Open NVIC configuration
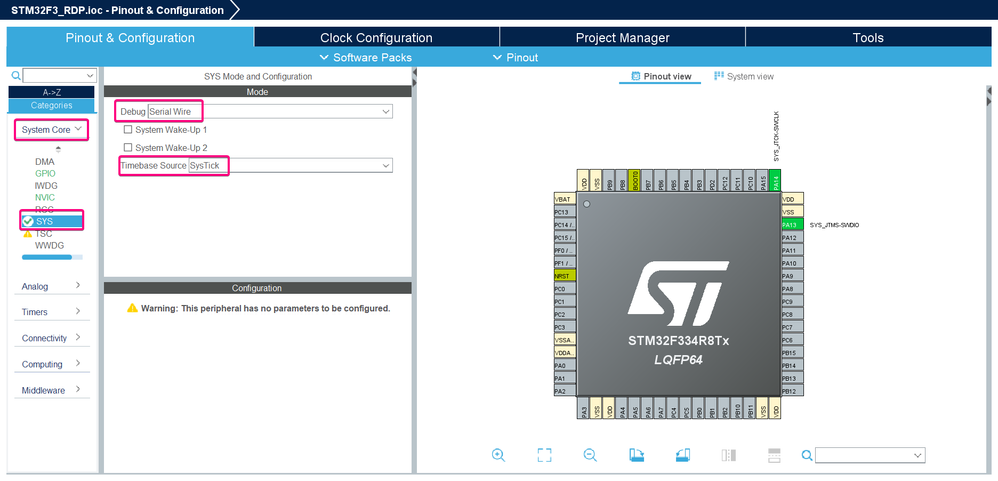998x481 pixels. (x=45, y=197)
